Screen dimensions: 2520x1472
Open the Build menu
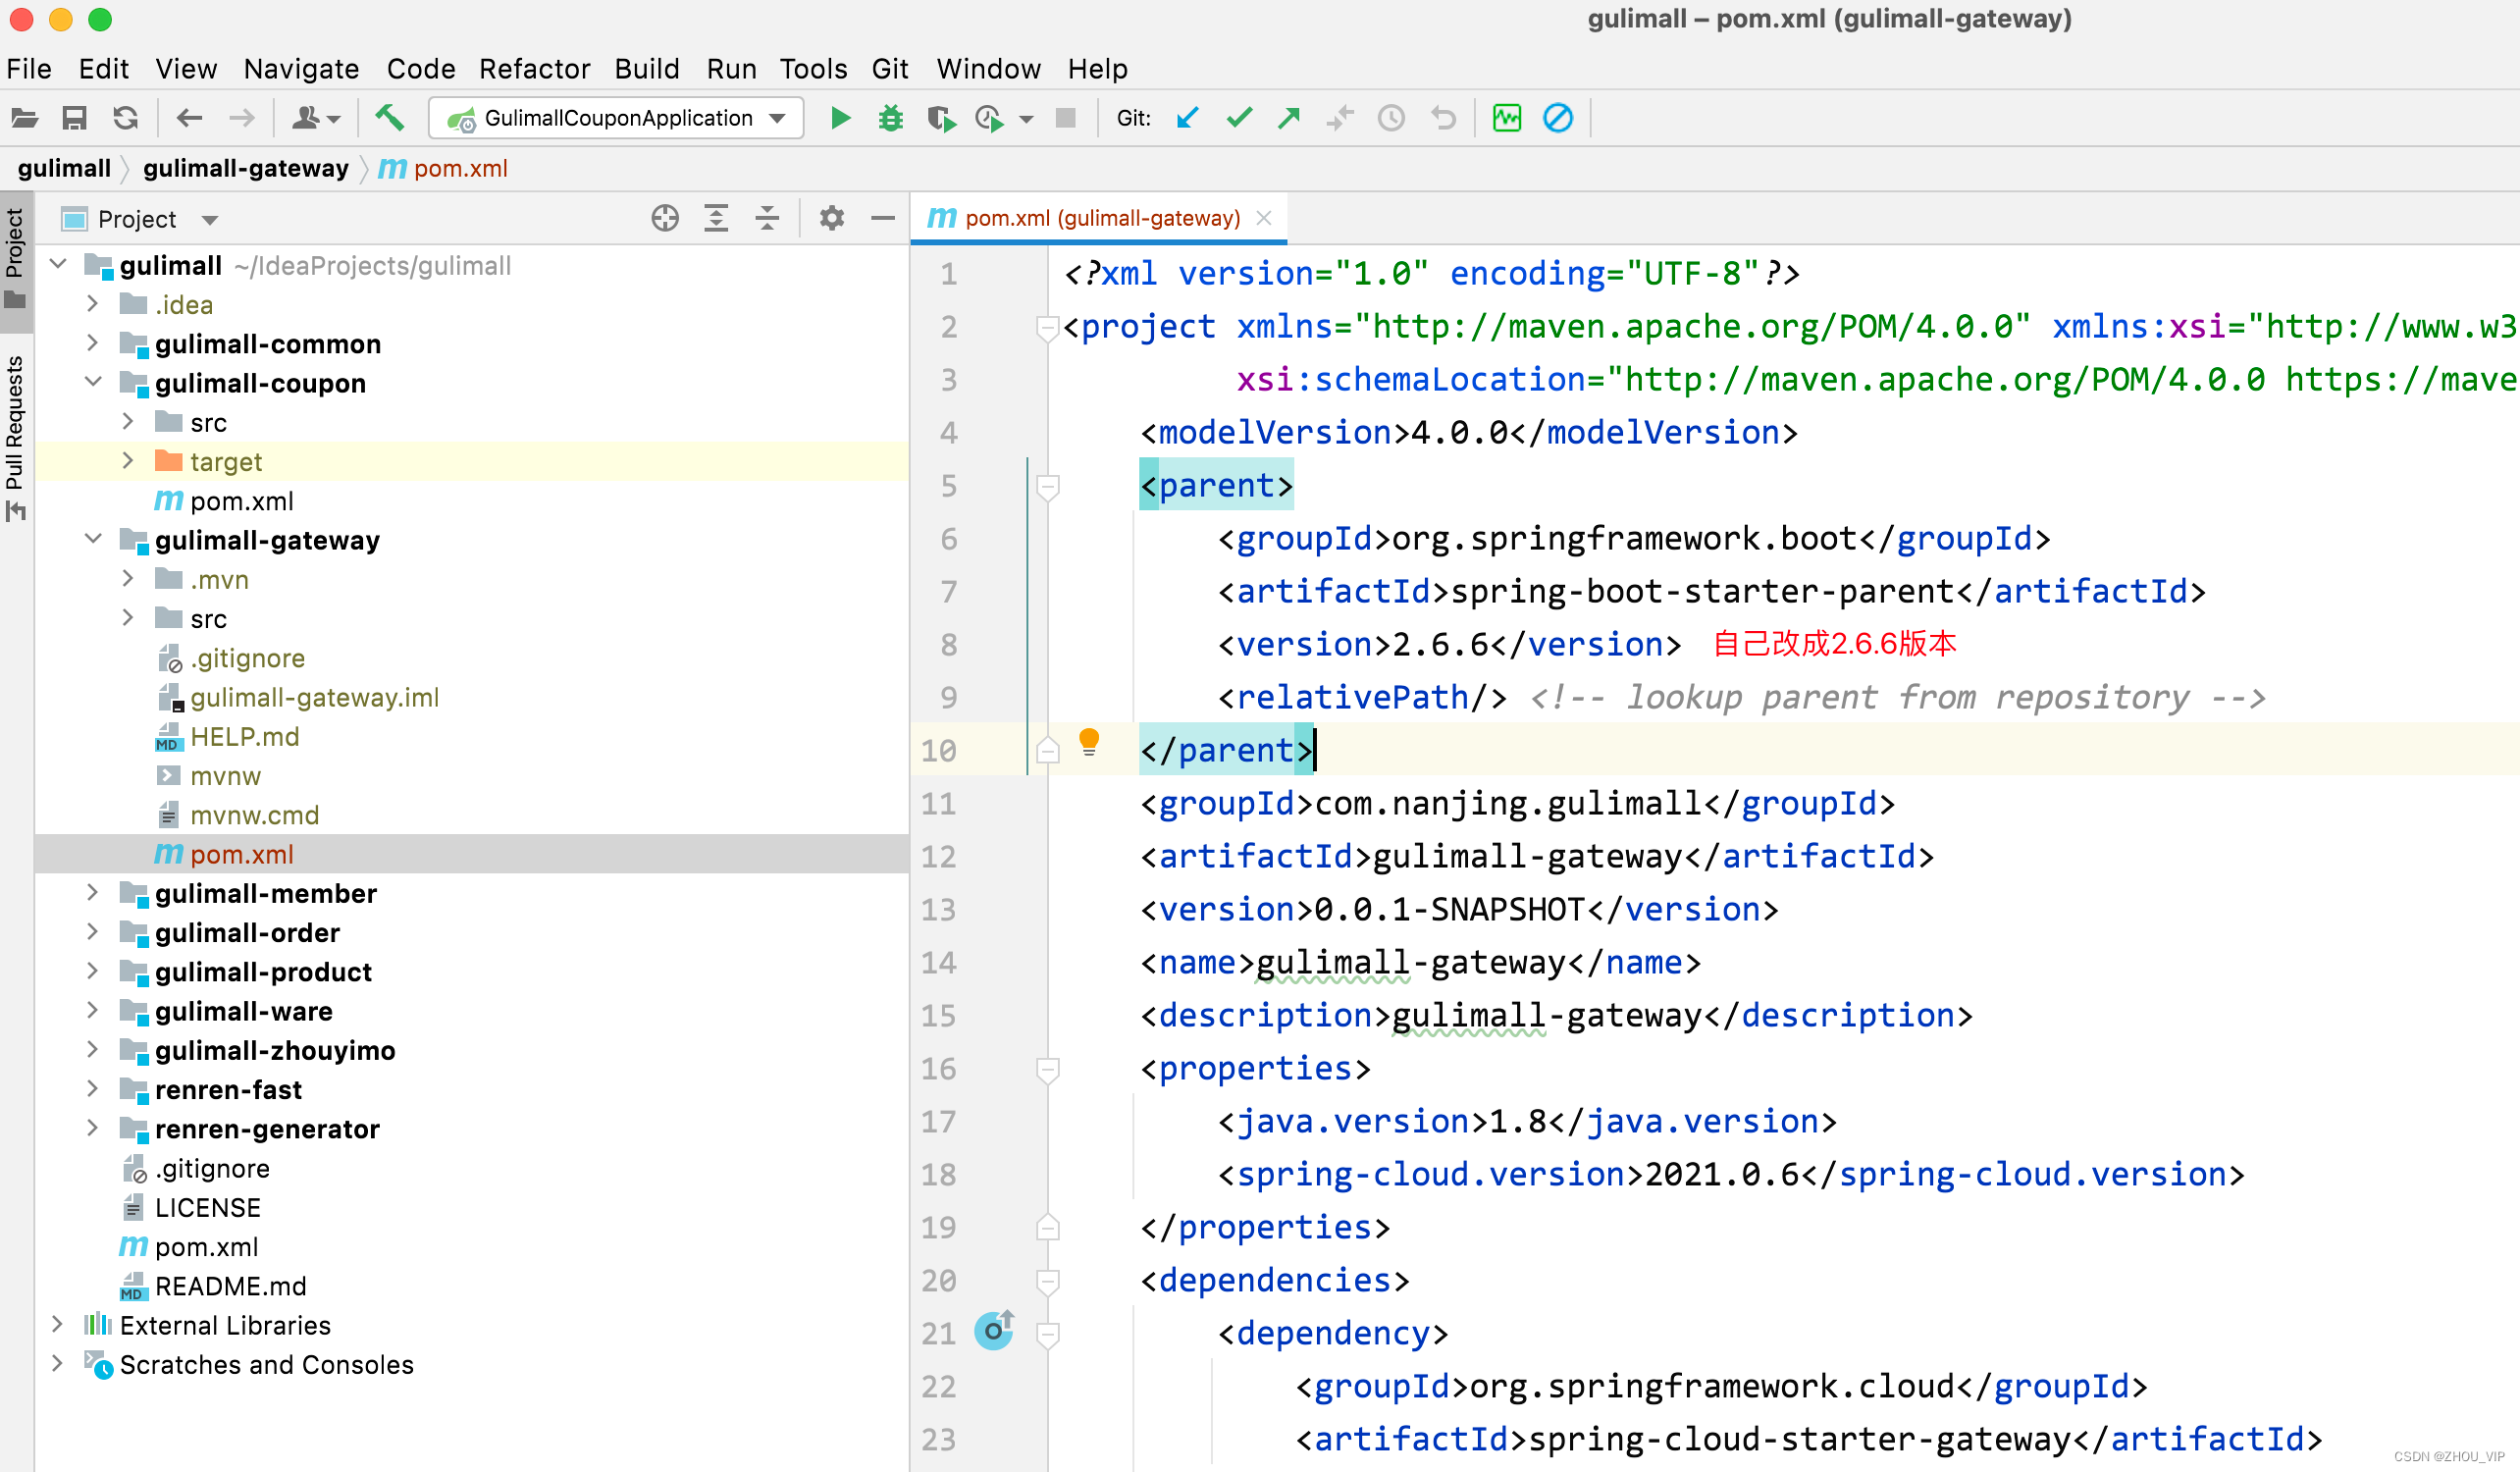tap(647, 68)
